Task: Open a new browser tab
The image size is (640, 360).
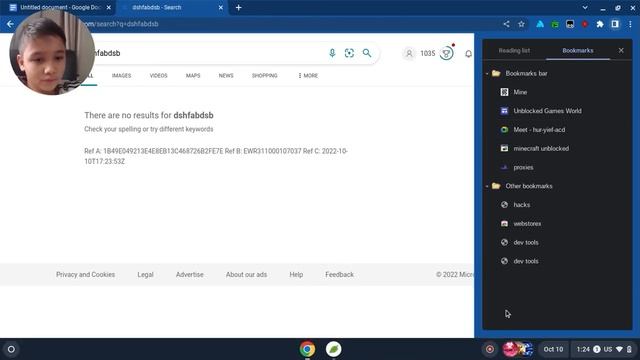Action: click(238, 7)
